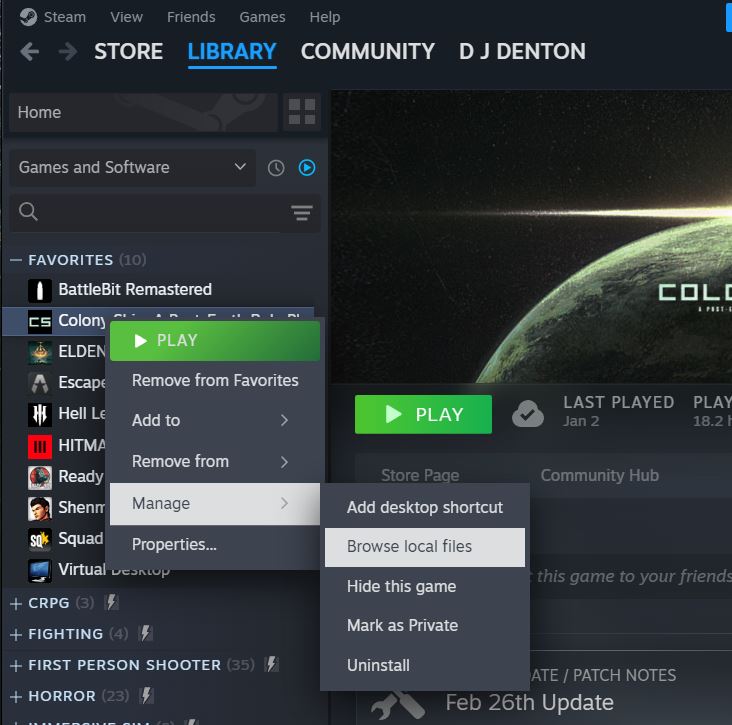Open the grid collections view icon
Image resolution: width=732 pixels, height=725 pixels.
point(302,112)
